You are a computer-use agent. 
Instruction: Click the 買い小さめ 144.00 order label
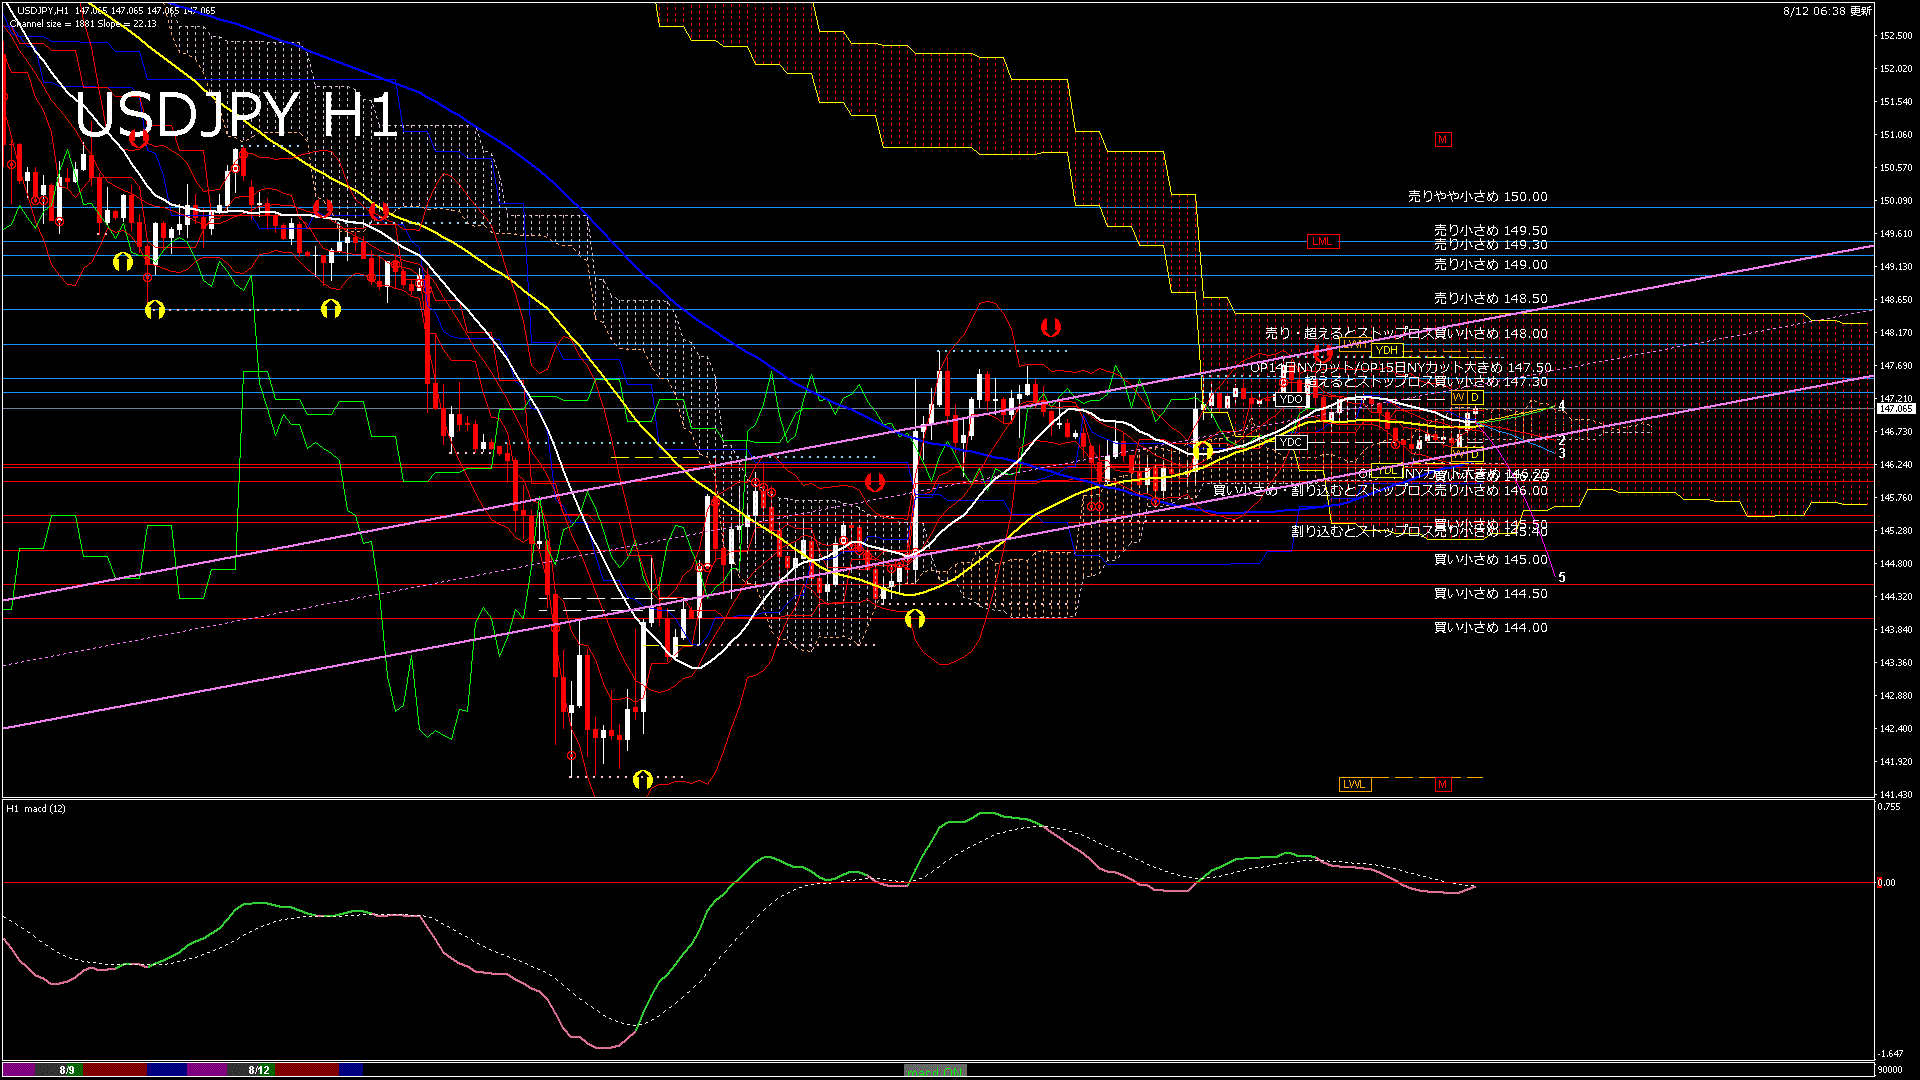(1490, 628)
